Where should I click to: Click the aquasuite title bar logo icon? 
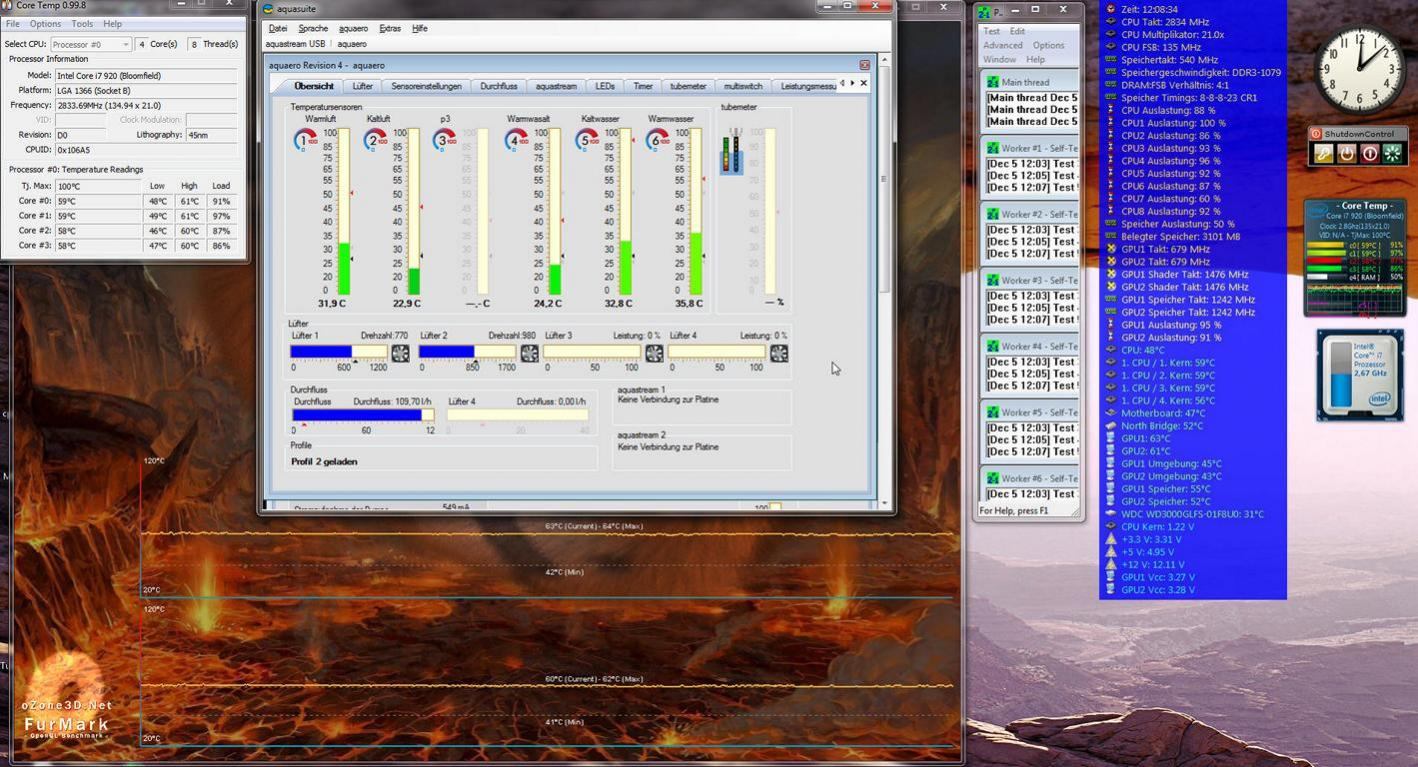268,9
